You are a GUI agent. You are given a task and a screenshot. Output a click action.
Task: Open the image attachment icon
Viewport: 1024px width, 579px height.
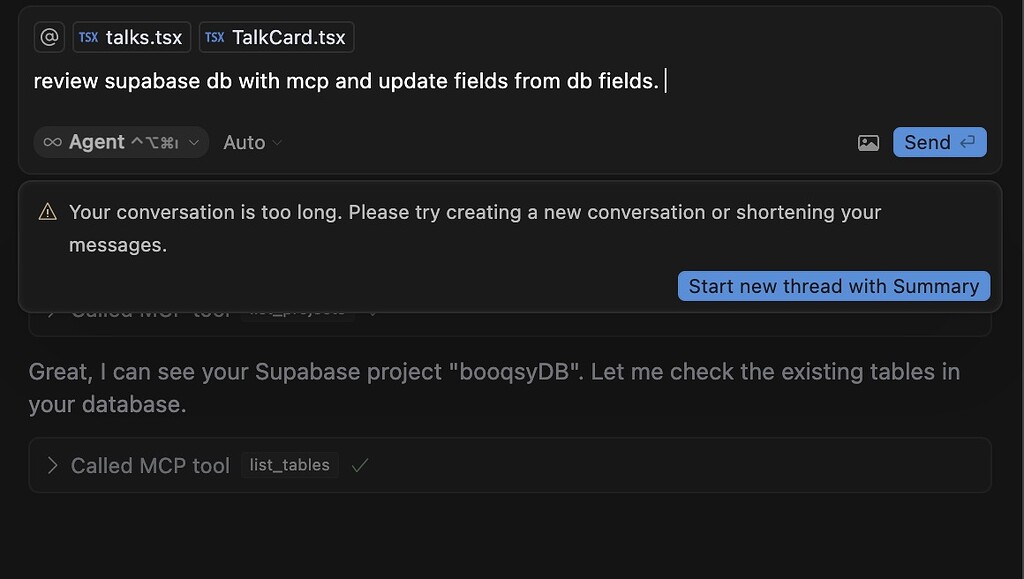pyautogui.click(x=868, y=142)
